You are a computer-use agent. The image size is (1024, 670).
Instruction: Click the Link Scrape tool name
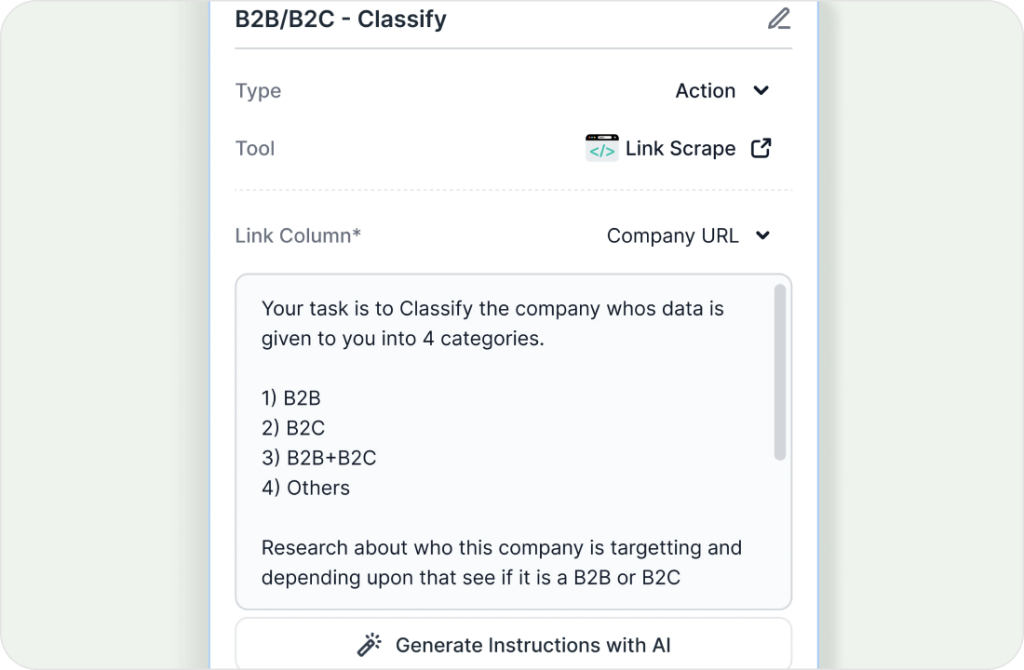680,148
